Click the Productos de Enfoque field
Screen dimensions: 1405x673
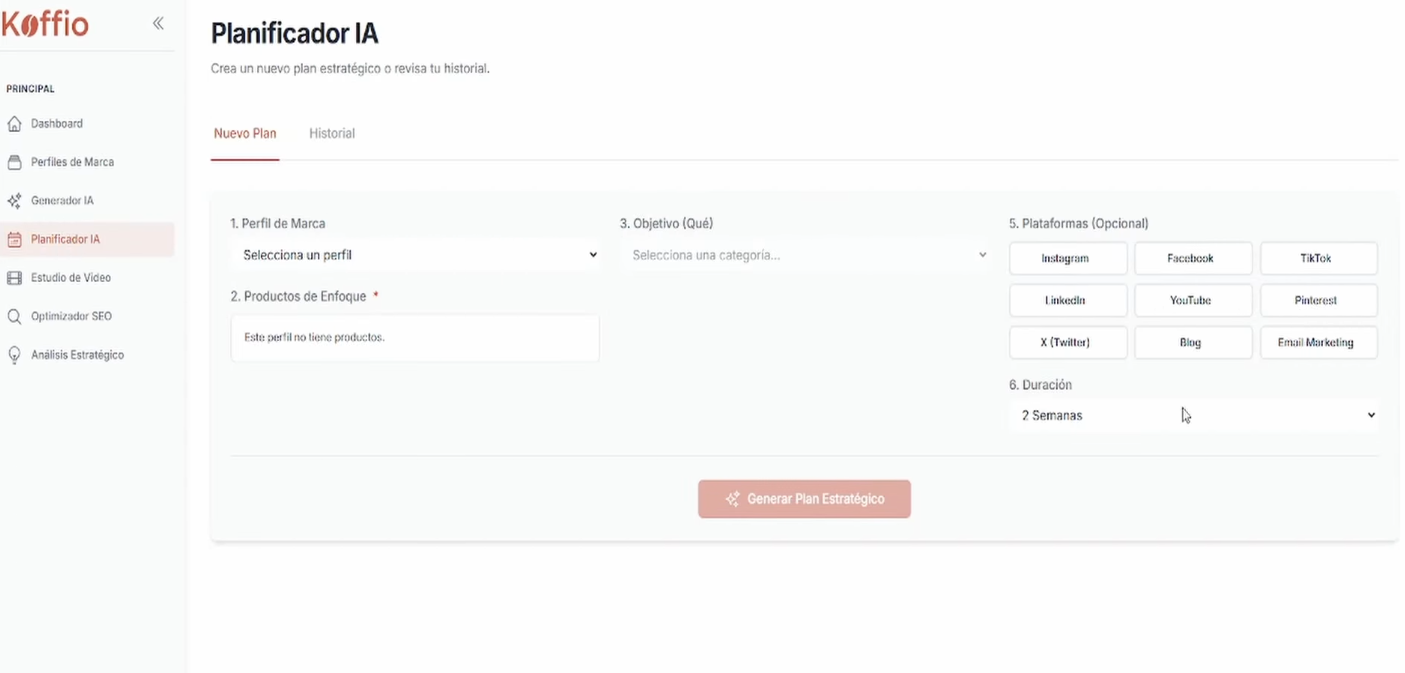click(x=415, y=338)
